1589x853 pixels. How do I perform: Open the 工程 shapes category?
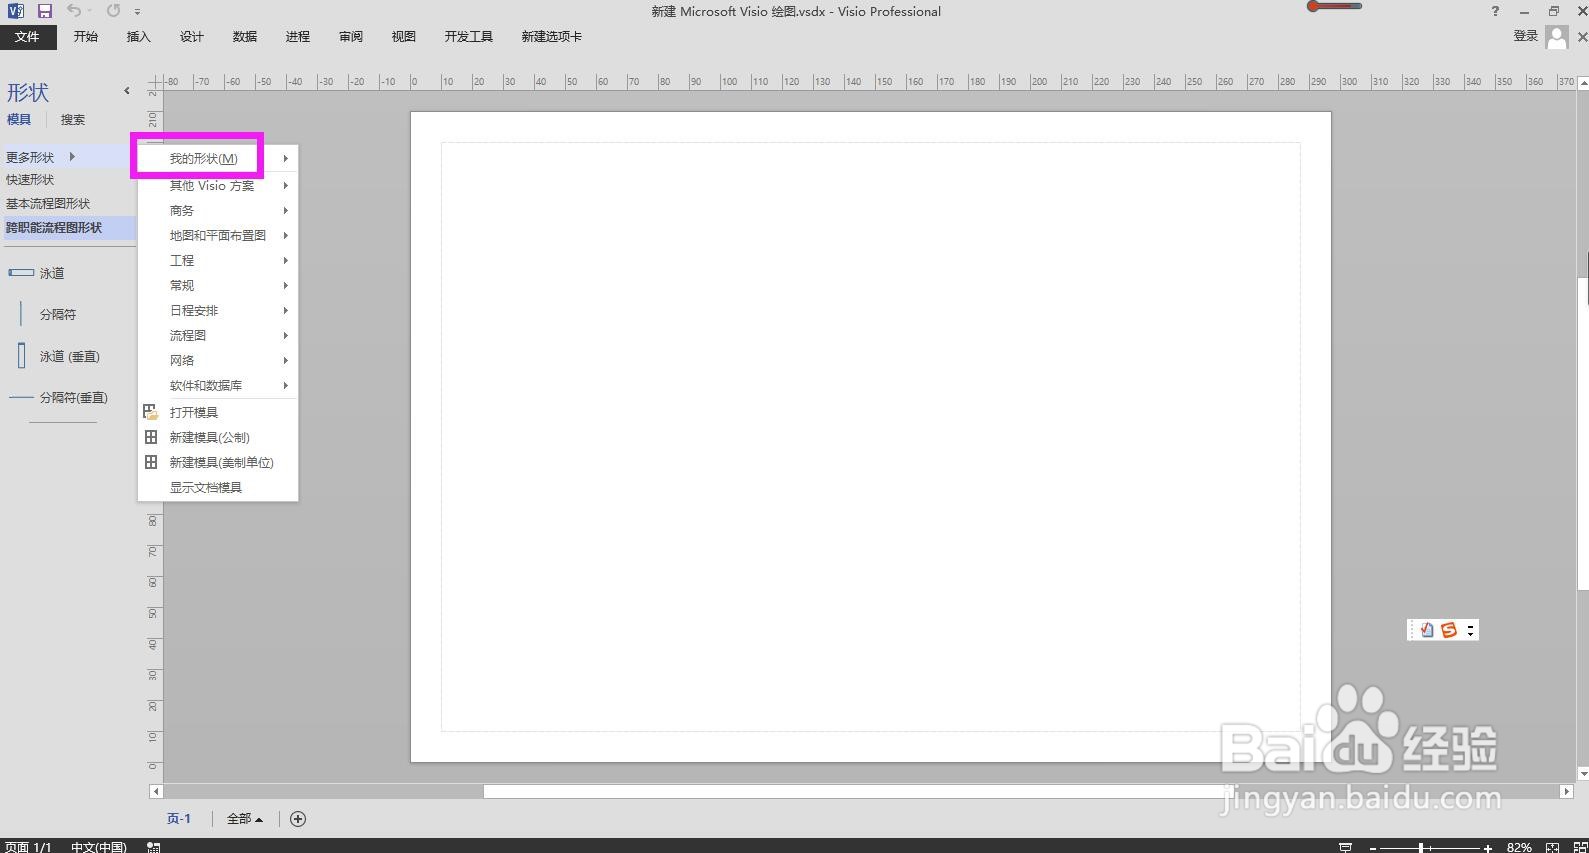(x=218, y=261)
